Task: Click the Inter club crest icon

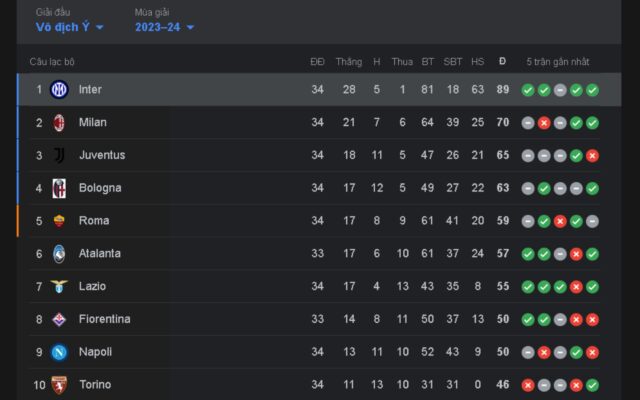Action: (x=58, y=90)
